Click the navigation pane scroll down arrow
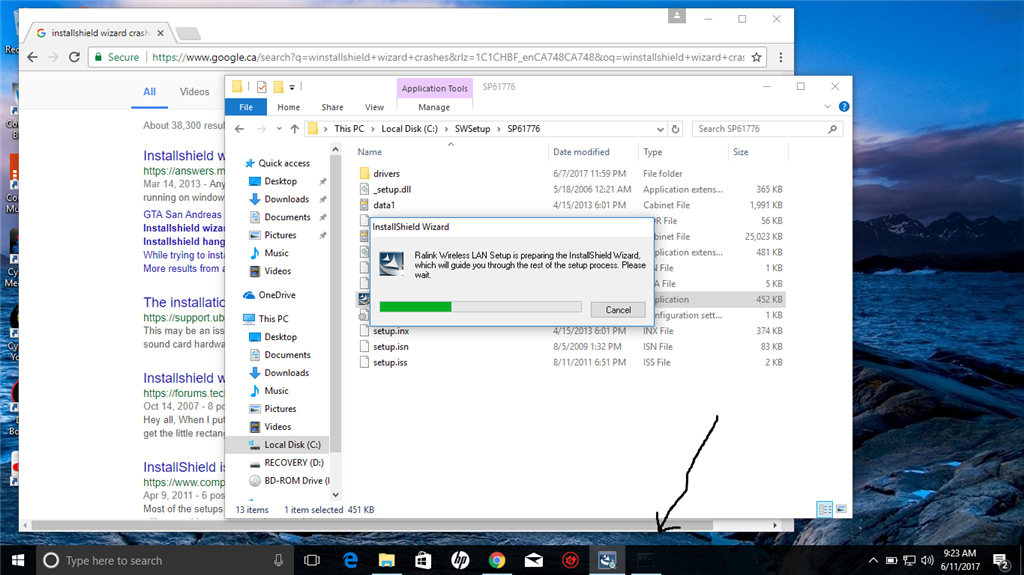The image size is (1024, 575). [x=336, y=495]
